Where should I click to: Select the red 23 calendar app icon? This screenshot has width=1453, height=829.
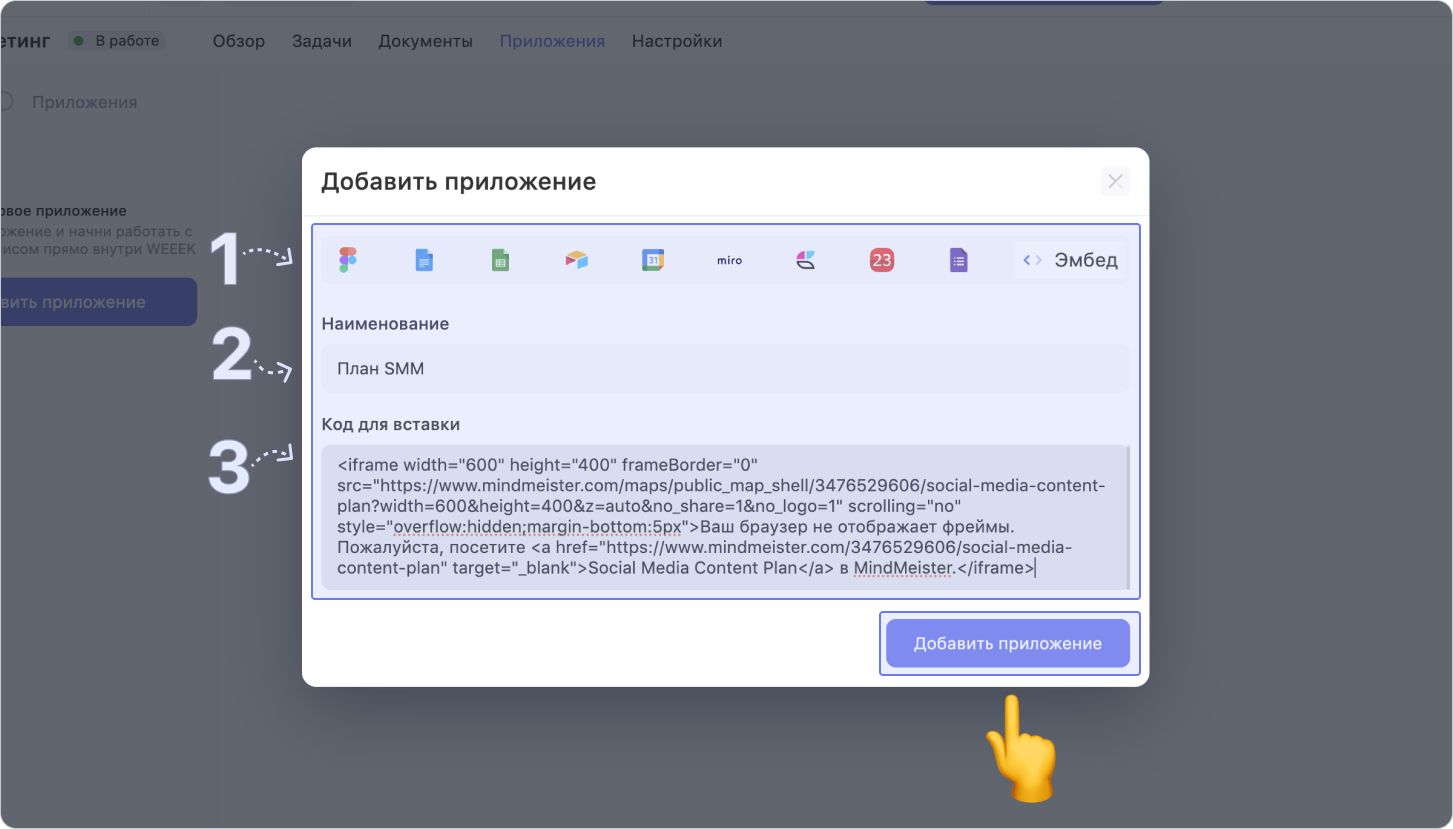coord(881,260)
